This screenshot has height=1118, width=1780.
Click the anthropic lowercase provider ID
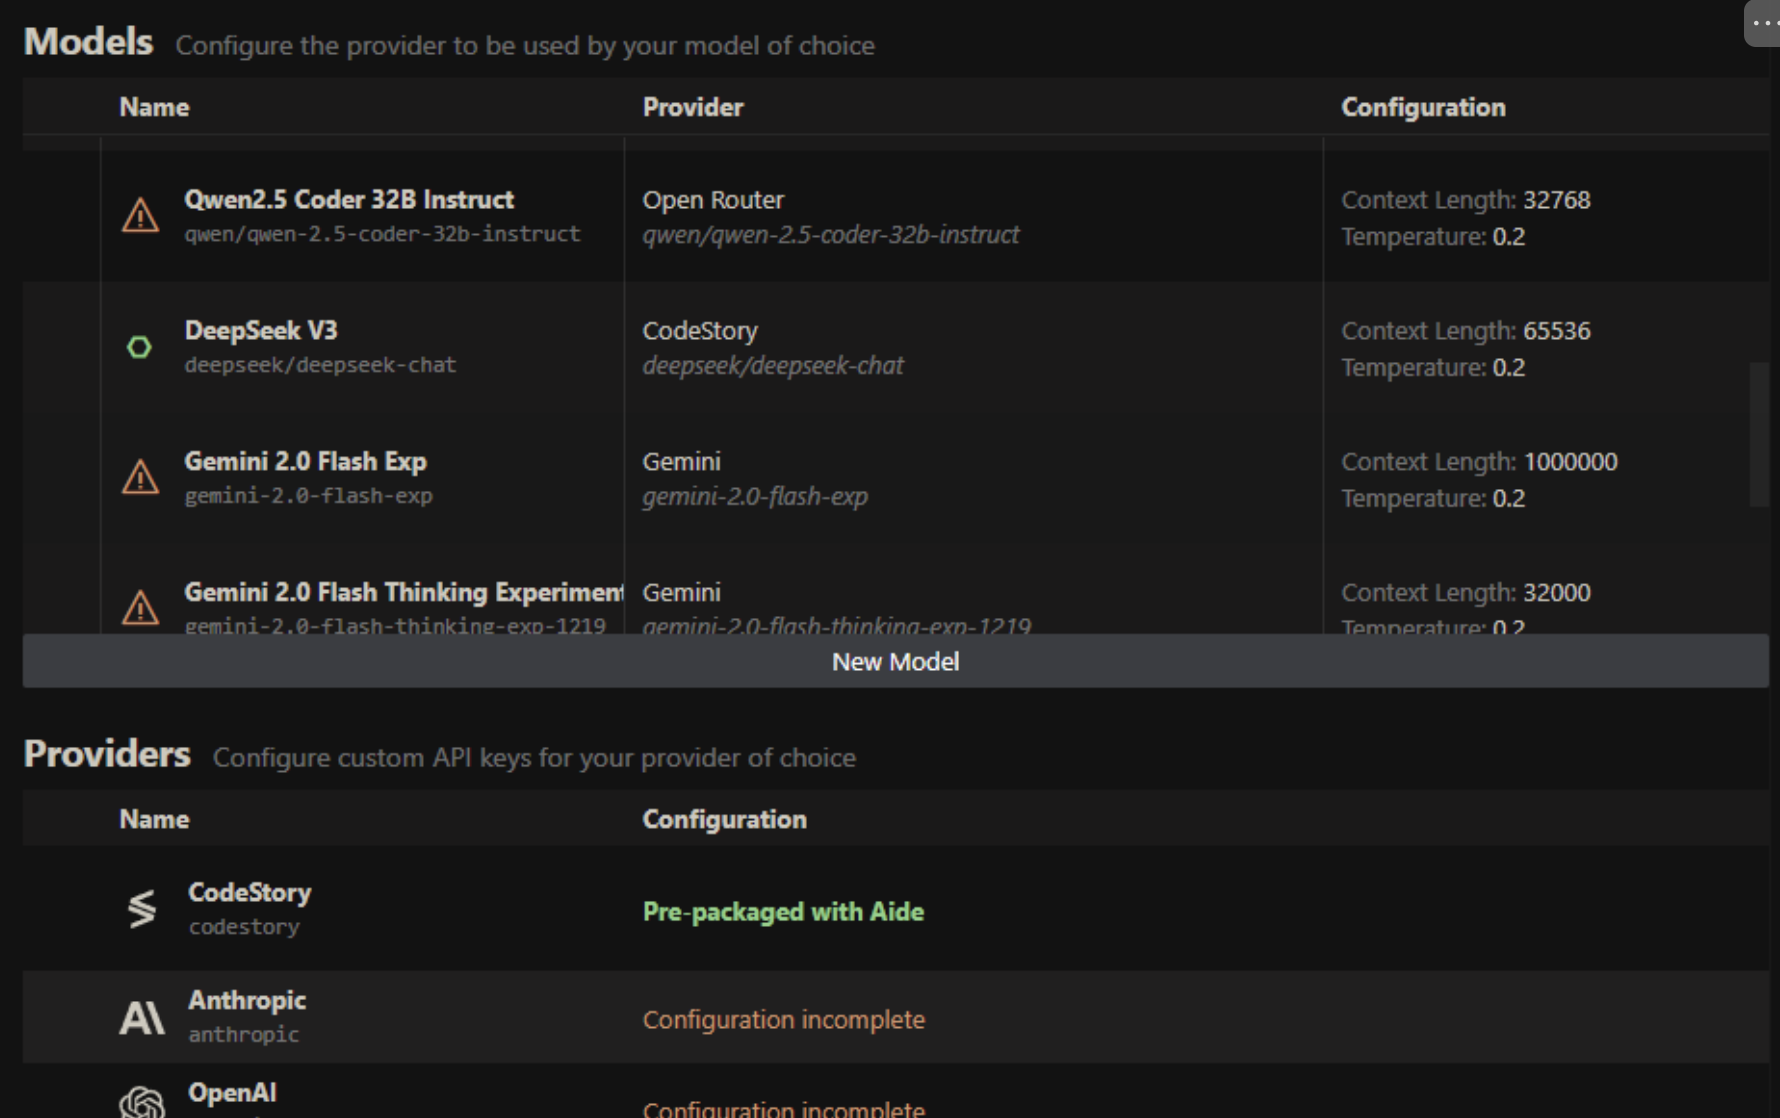click(x=244, y=1034)
